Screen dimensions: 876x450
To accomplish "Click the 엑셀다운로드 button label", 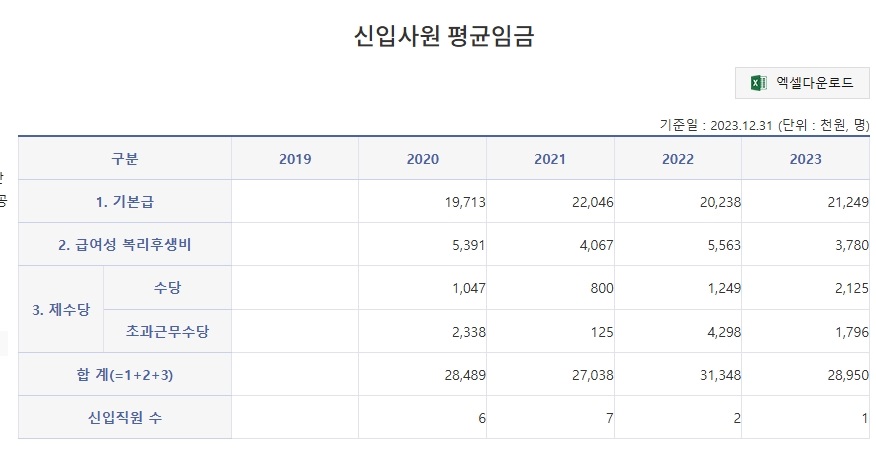I will [815, 83].
